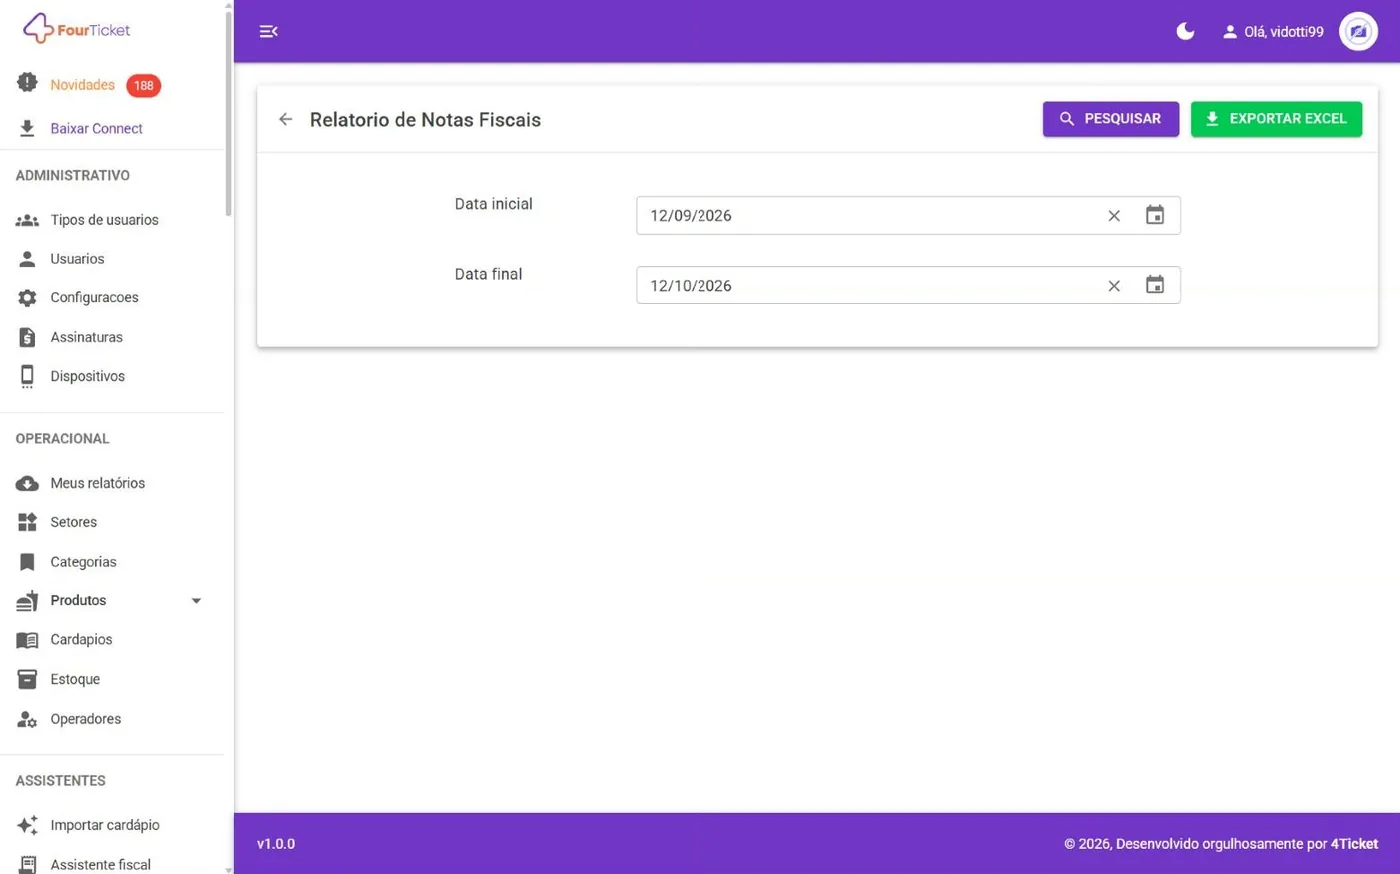Open the user avatar in the top bar
This screenshot has width=1400, height=874.
coord(1358,31)
